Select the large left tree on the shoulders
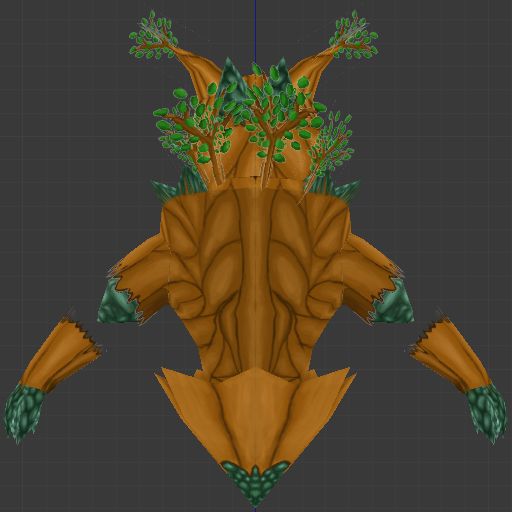Screen dimensions: 512x512 click(193, 130)
